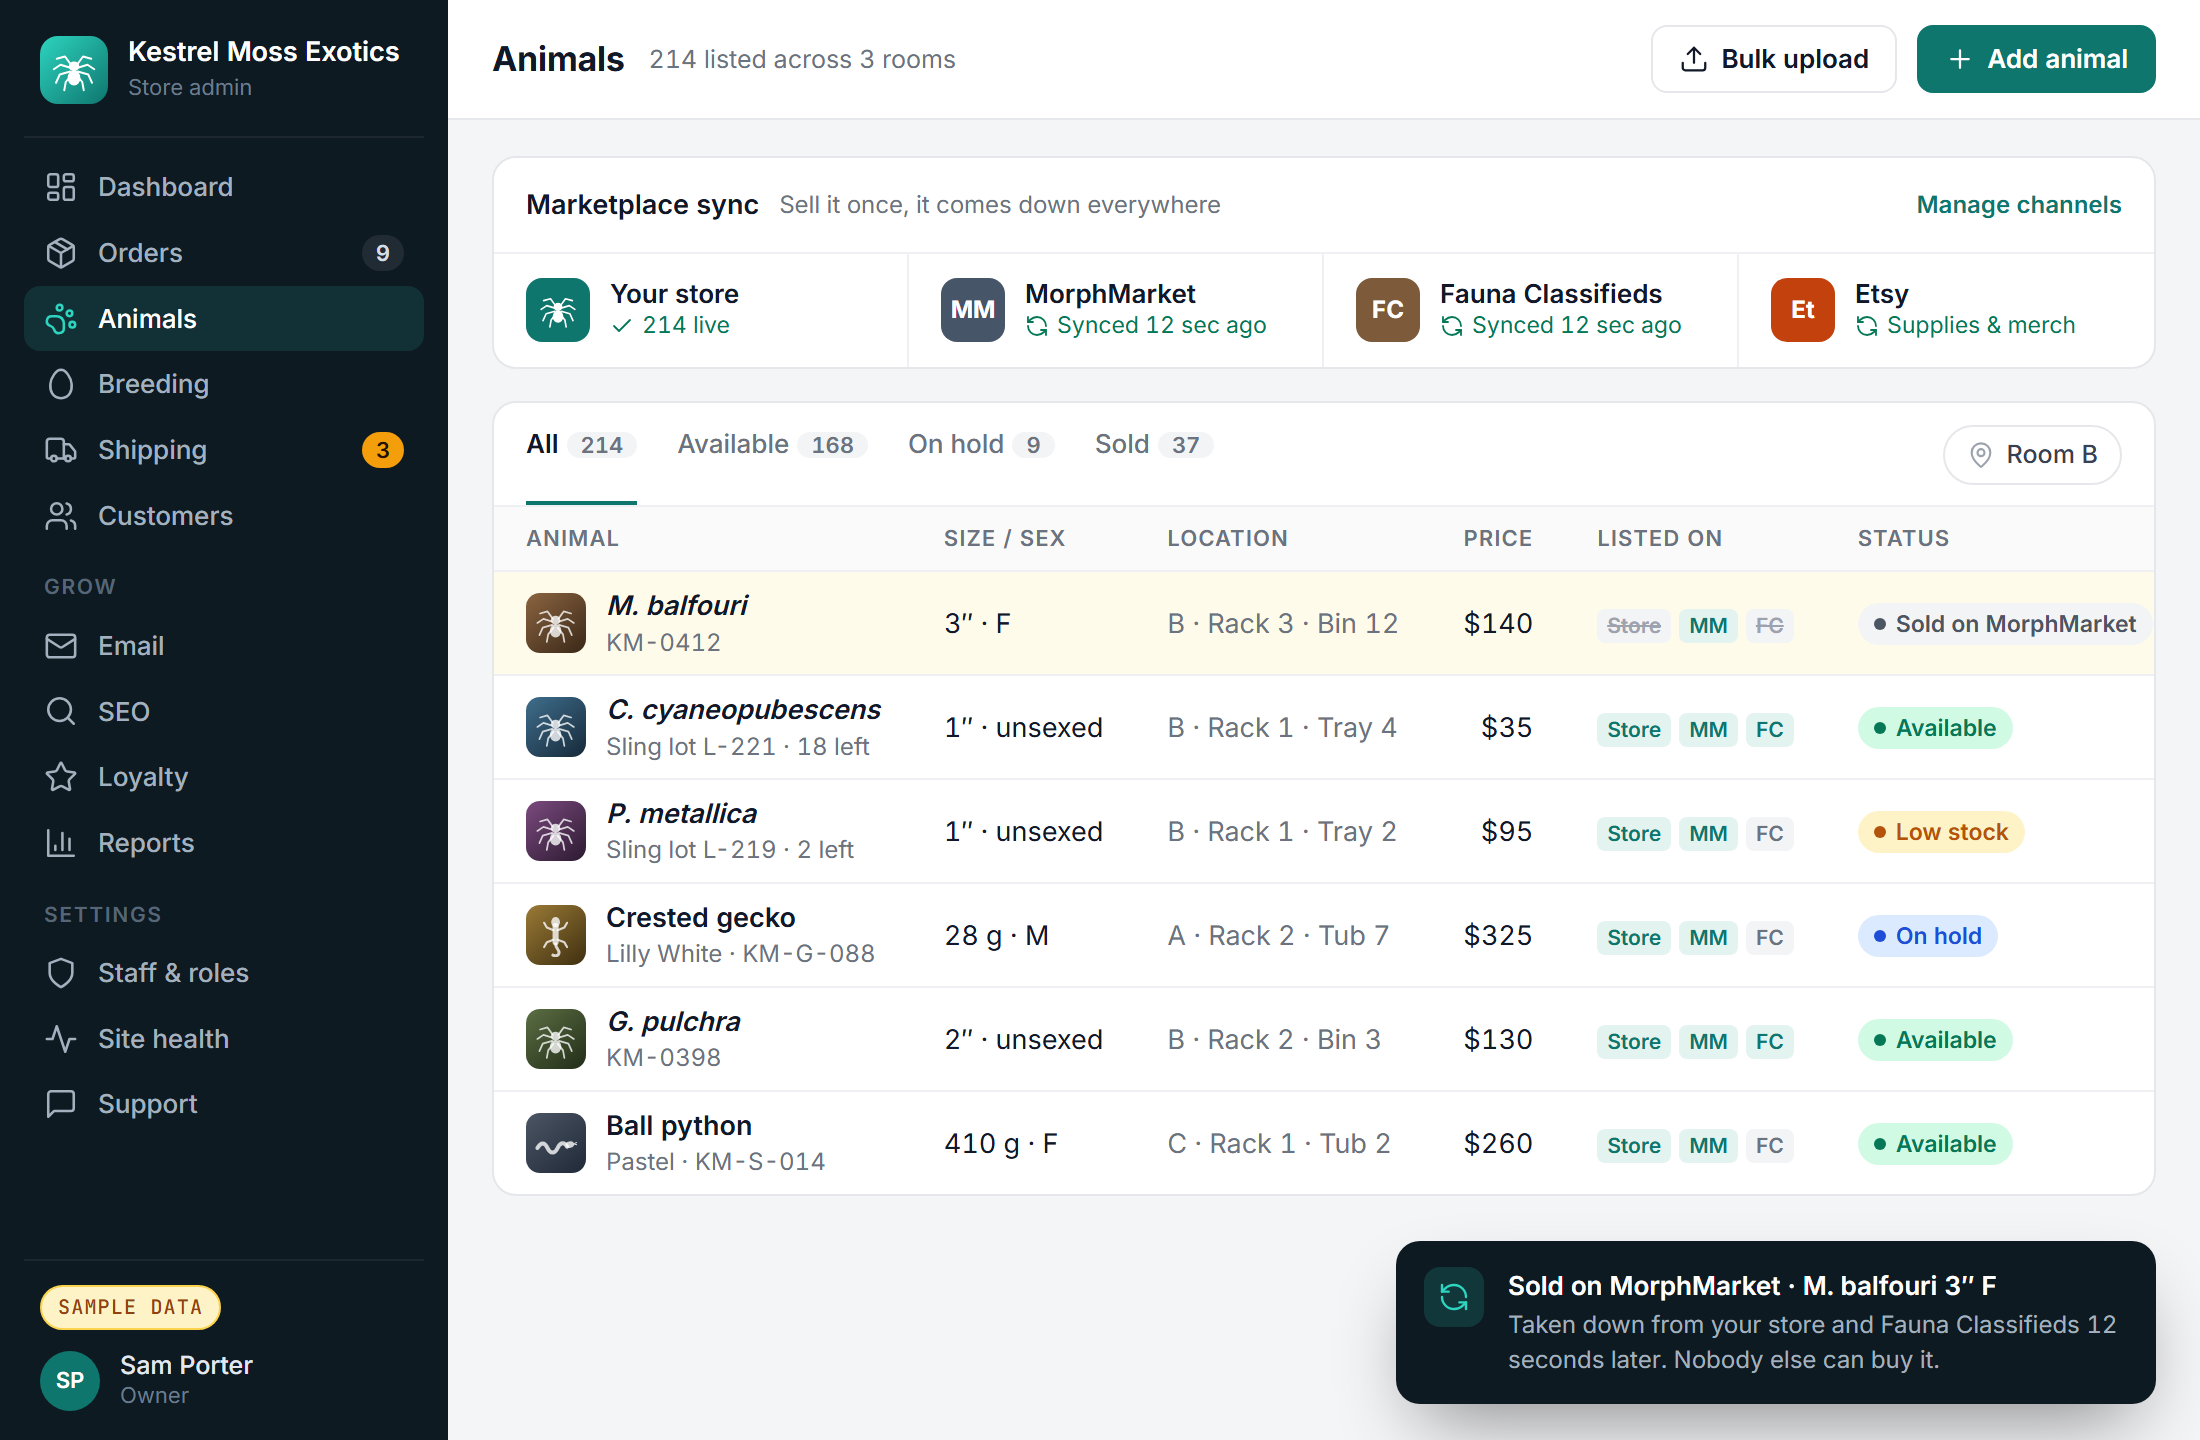The width and height of the screenshot is (2200, 1440).
Task: Open Email under Grow
Action: pos(224,646)
